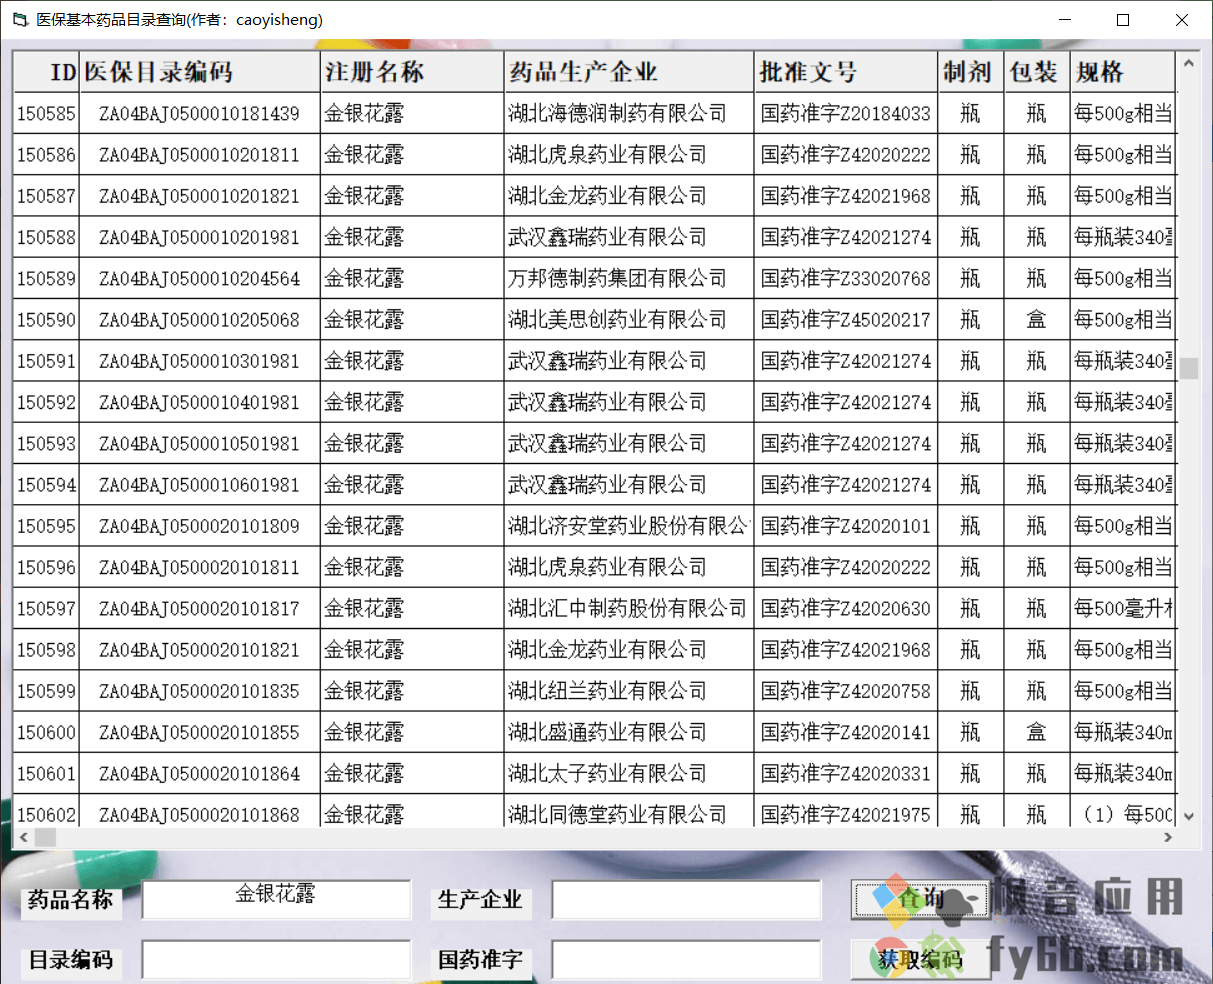Screen dimensions: 1213x984
Task: Click the vertical scrollbar down arrow
Action: tap(1189, 817)
